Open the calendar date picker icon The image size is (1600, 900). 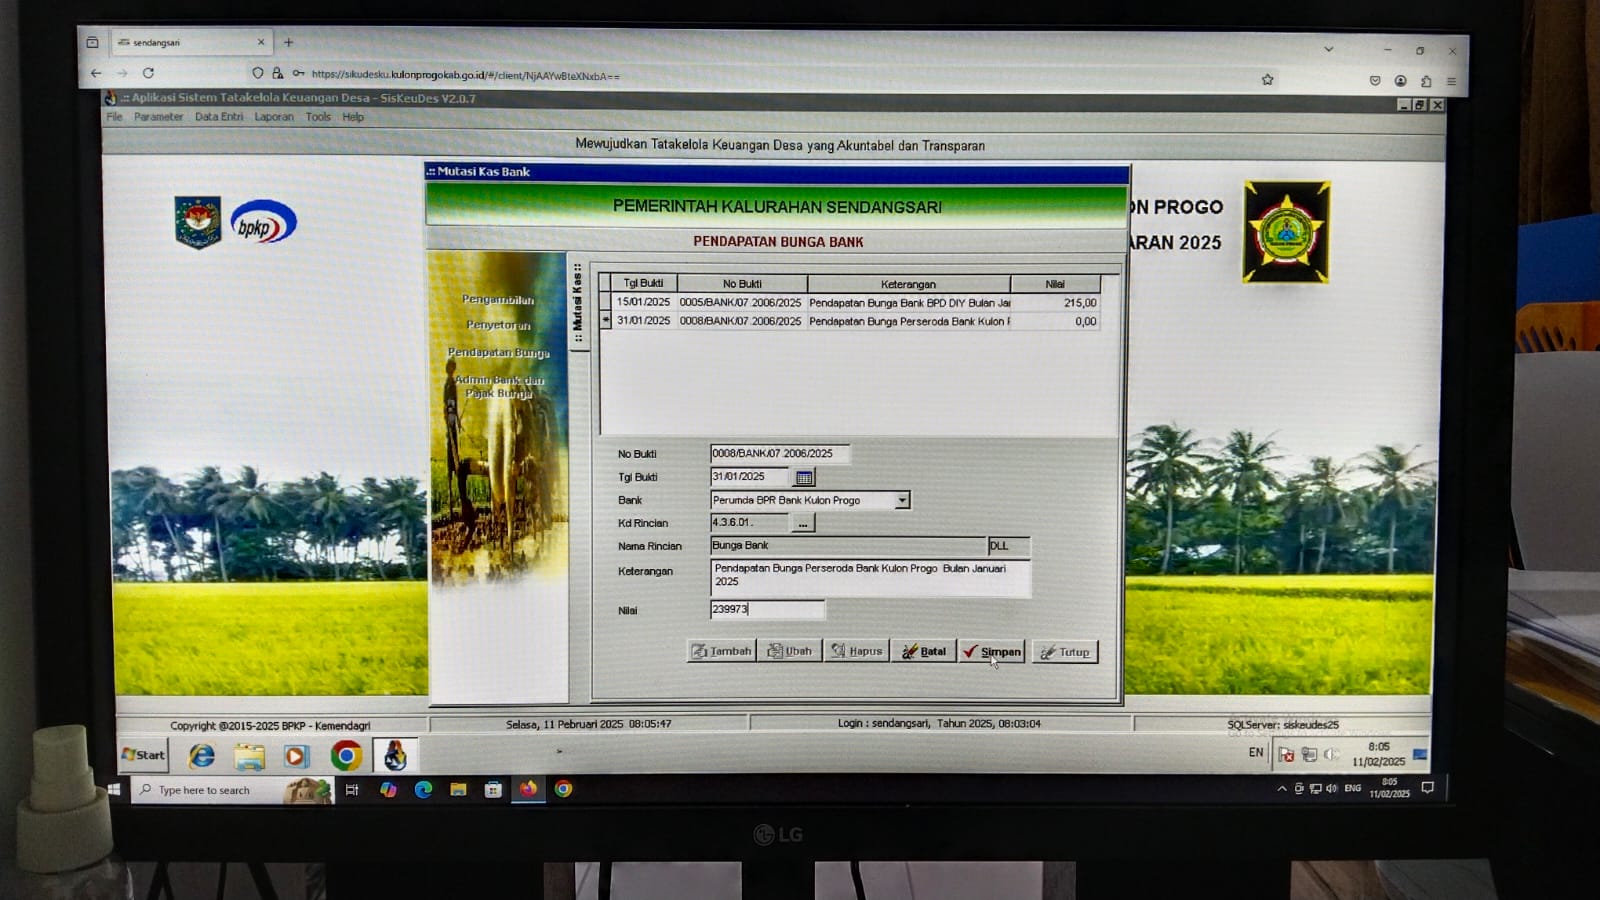coord(804,478)
